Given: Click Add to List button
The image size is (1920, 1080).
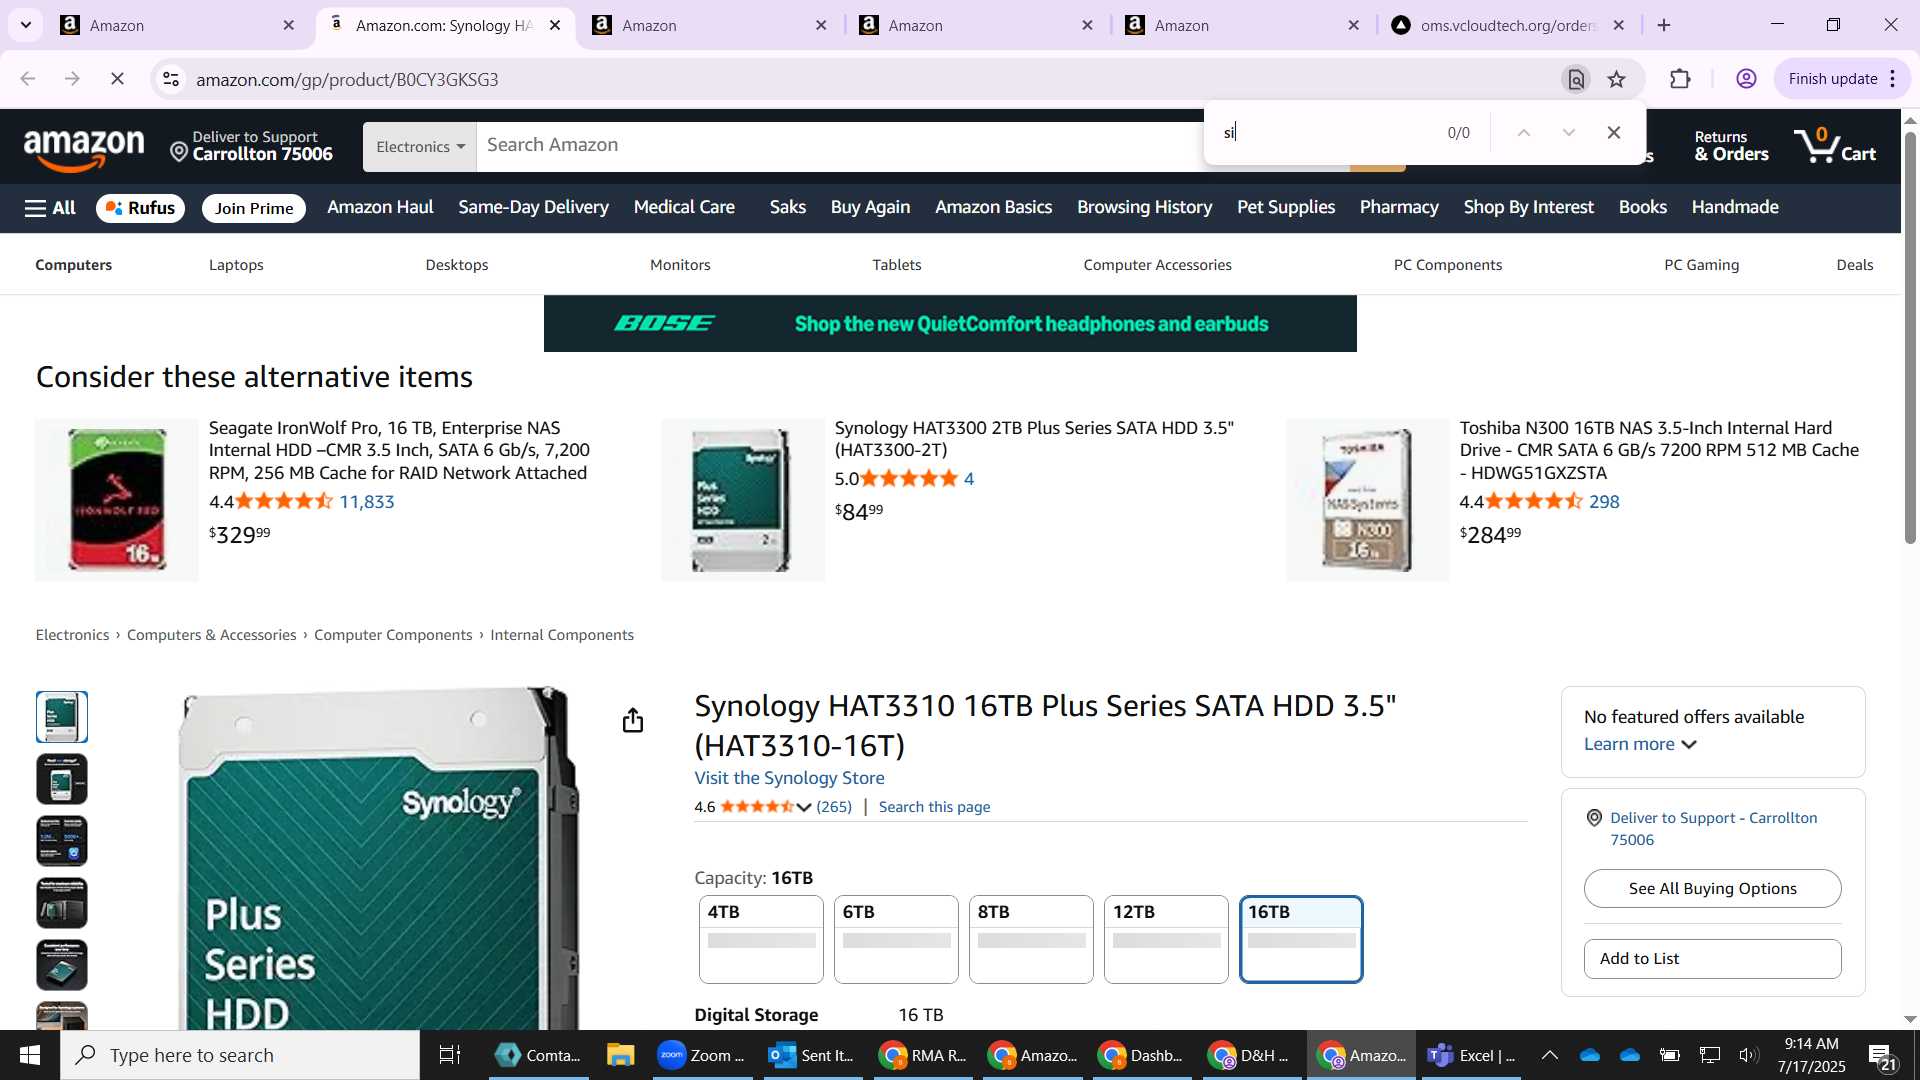Looking at the screenshot, I should [1712, 958].
